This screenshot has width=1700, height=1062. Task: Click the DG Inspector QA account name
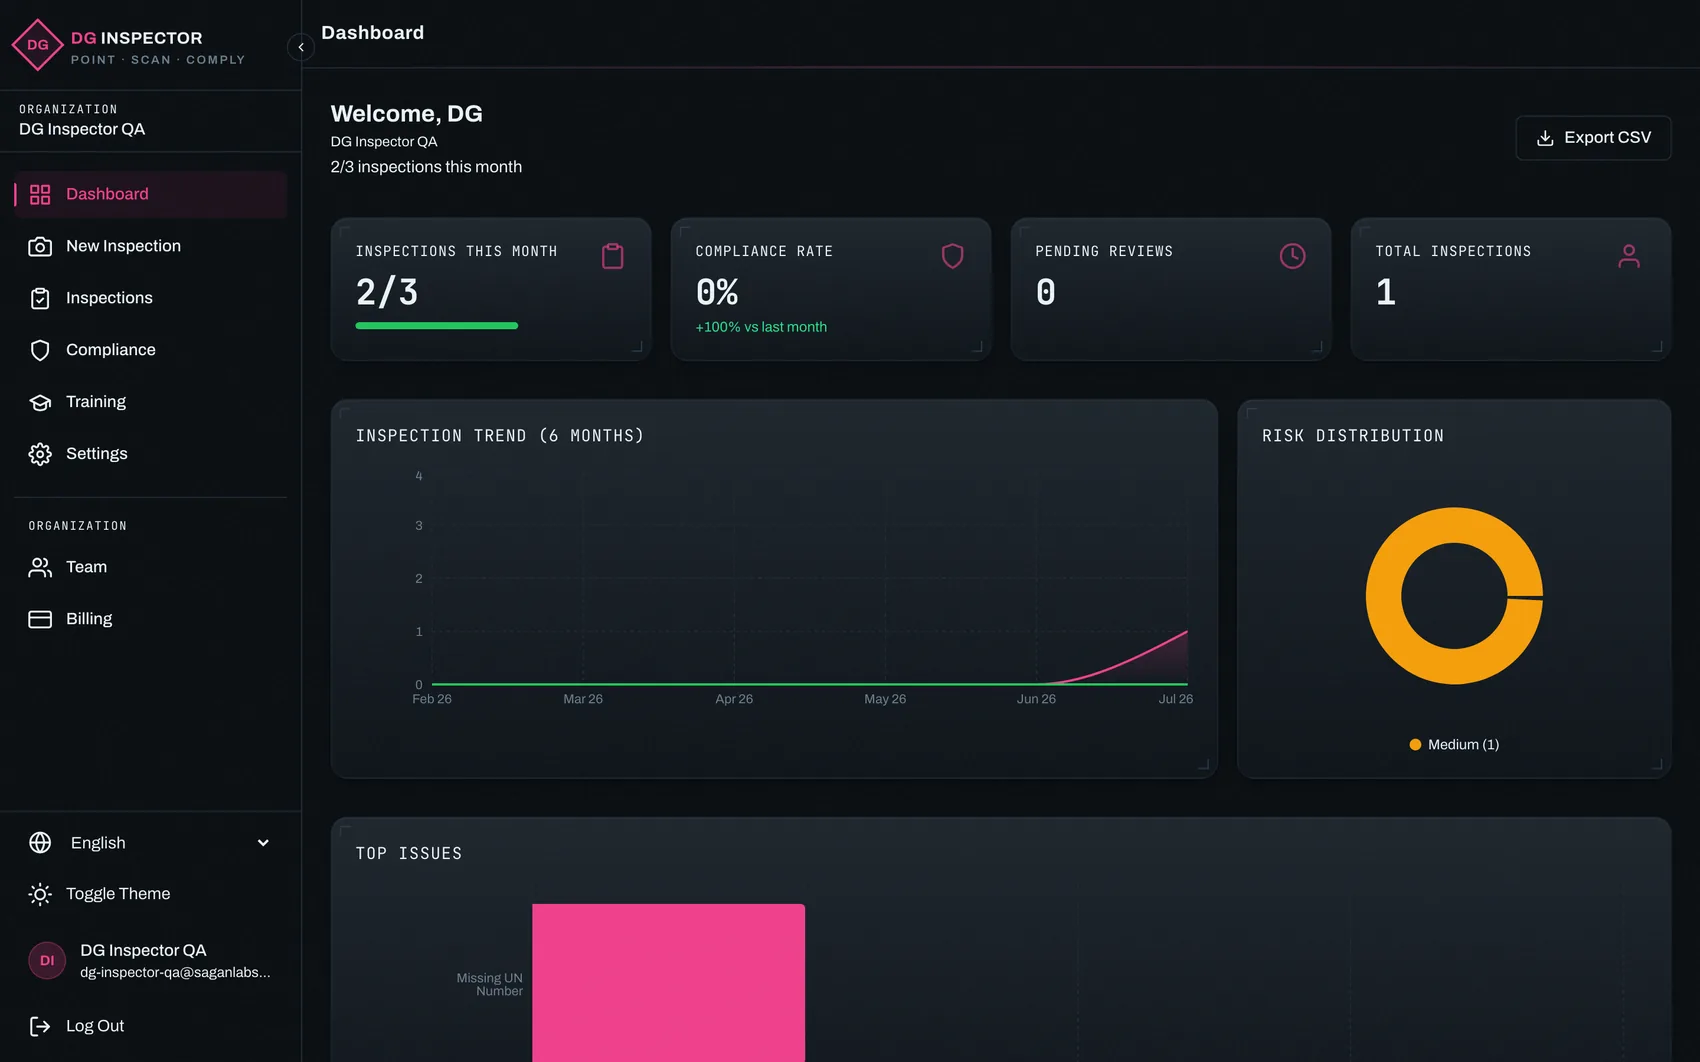(143, 950)
